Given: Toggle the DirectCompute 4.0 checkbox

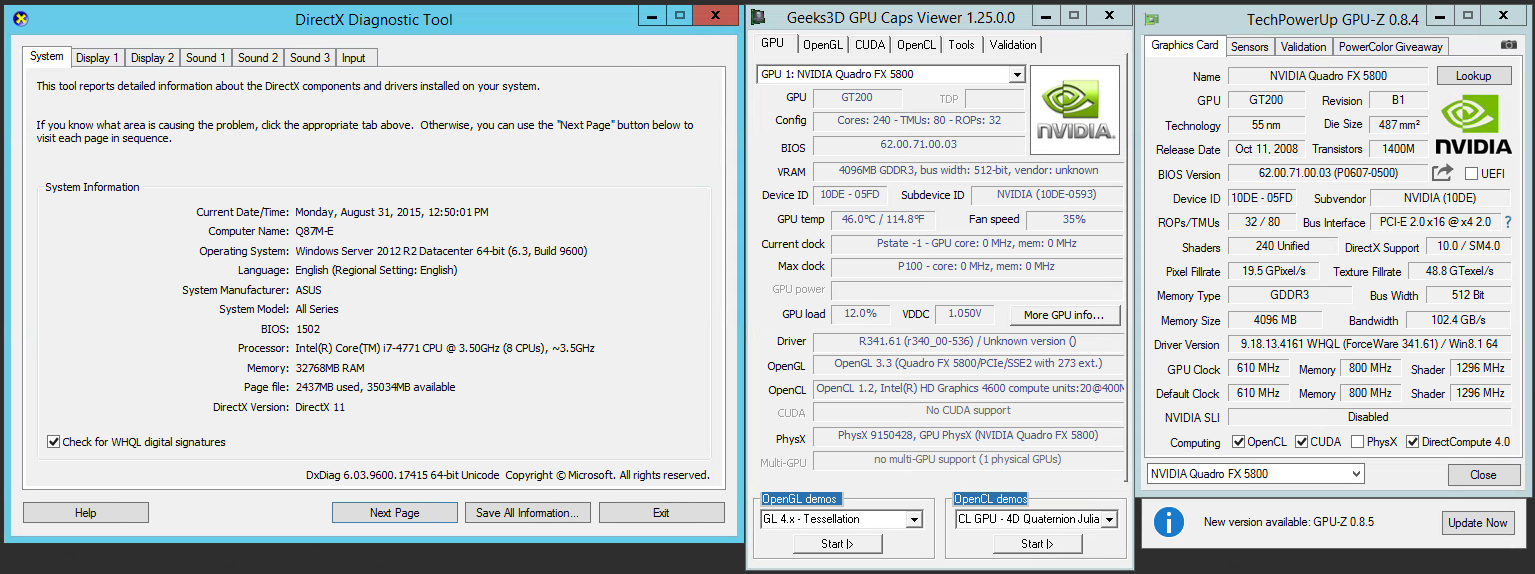Looking at the screenshot, I should [x=1413, y=442].
